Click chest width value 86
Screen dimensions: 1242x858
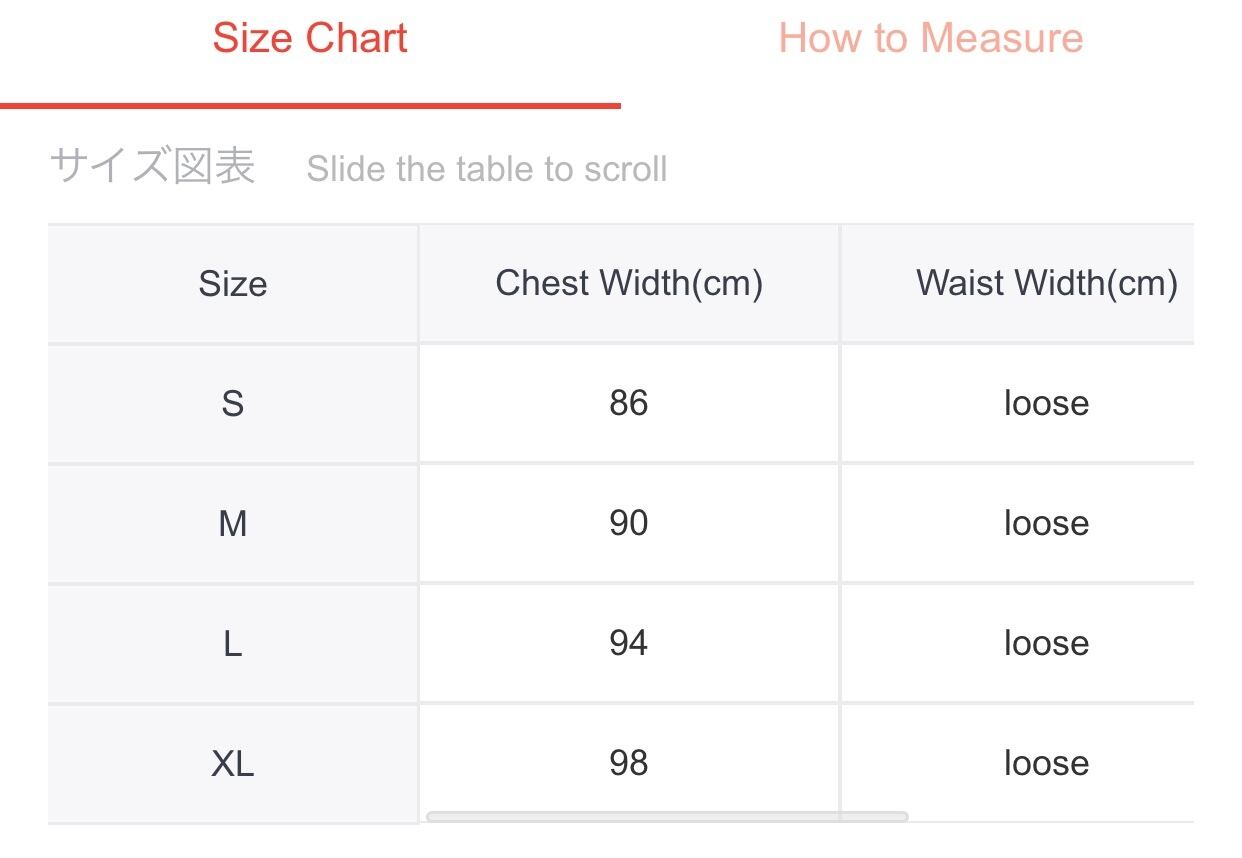point(629,404)
